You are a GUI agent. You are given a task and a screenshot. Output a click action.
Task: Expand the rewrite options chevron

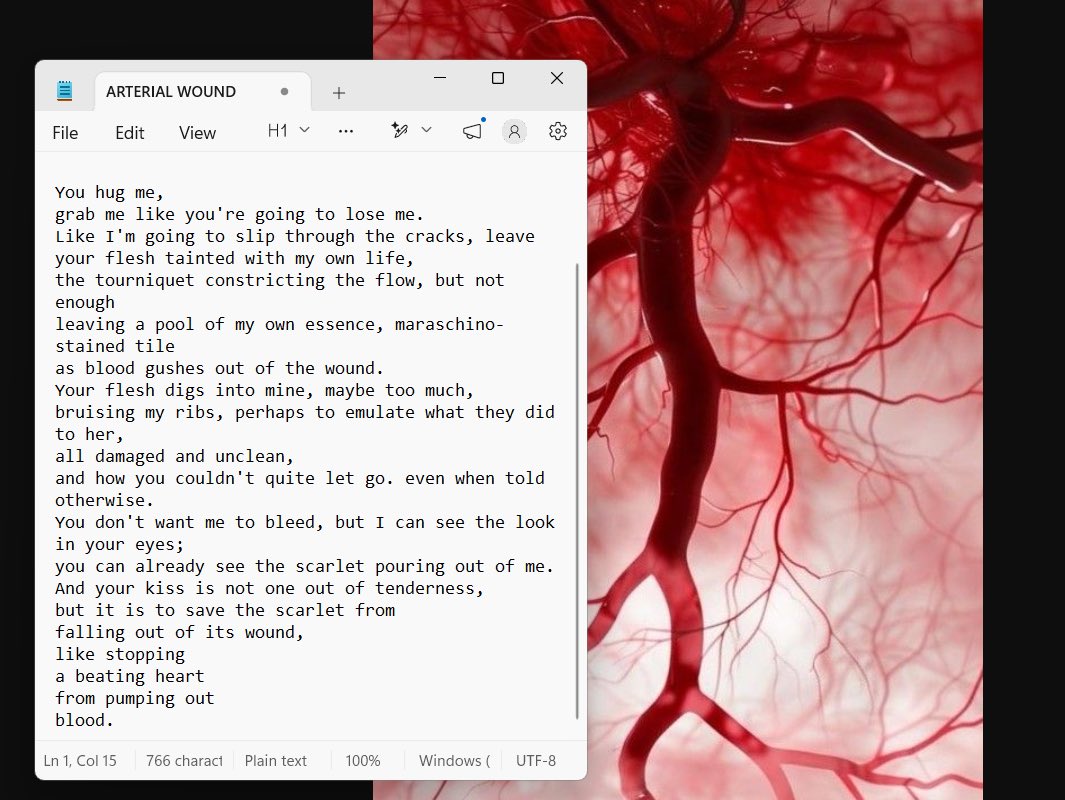427,130
